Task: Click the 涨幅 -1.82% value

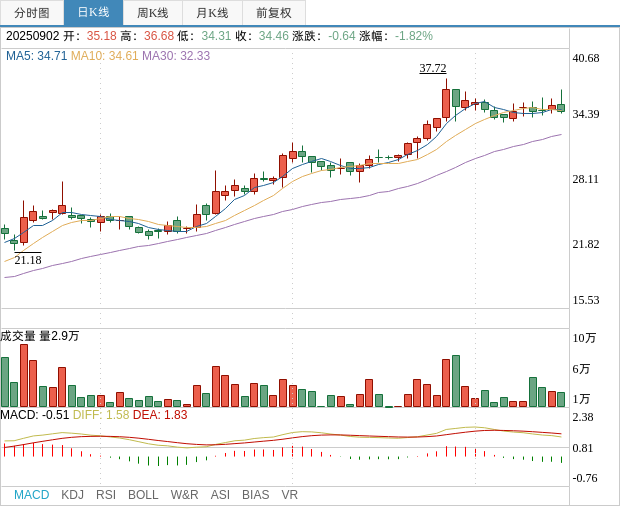Action: pos(414,36)
